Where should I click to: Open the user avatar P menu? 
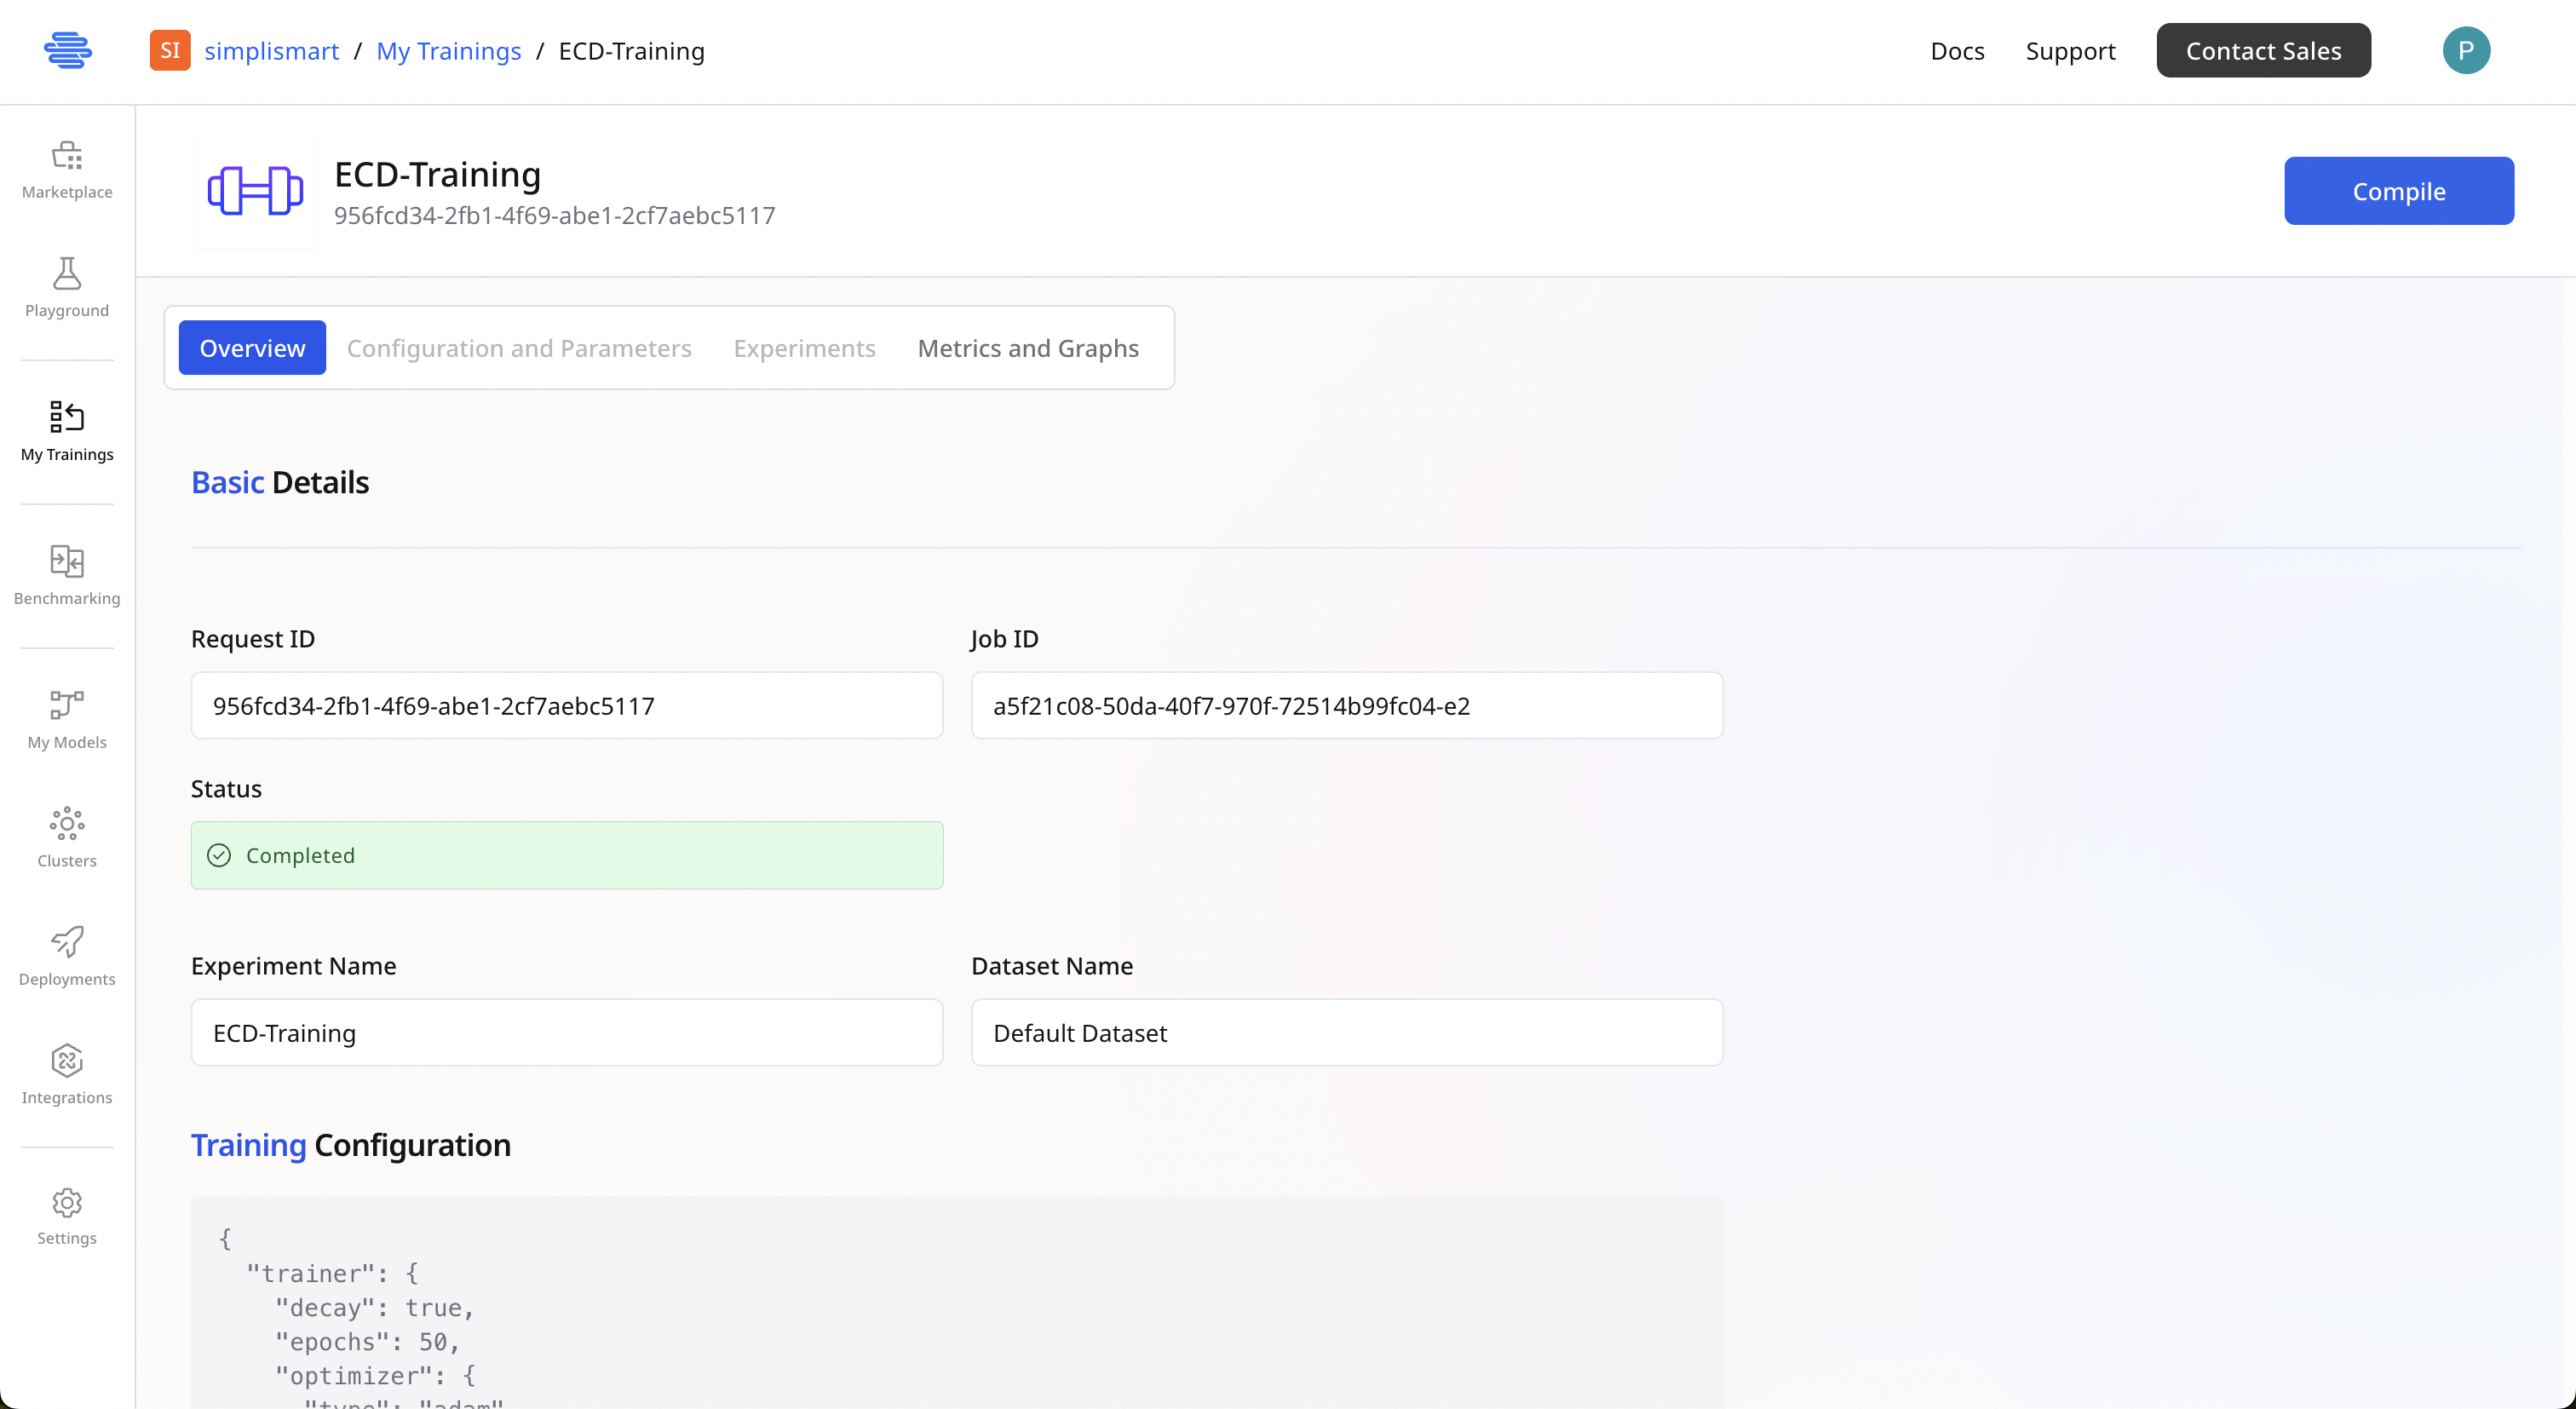pos(2465,50)
